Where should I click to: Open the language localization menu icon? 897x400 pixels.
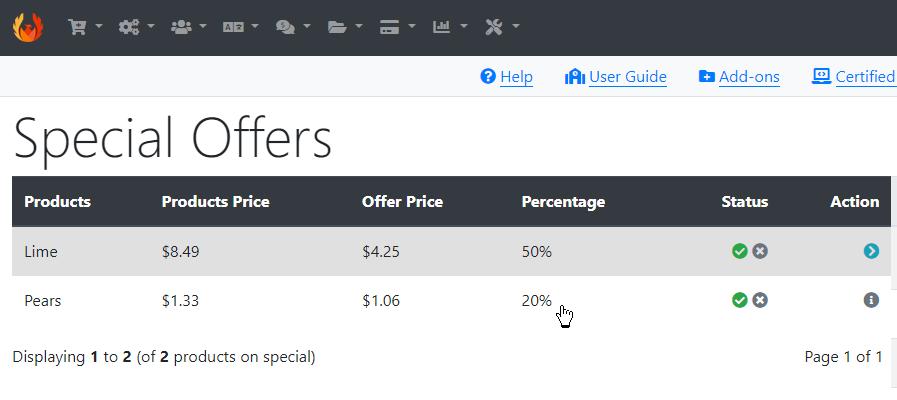[x=240, y=27]
